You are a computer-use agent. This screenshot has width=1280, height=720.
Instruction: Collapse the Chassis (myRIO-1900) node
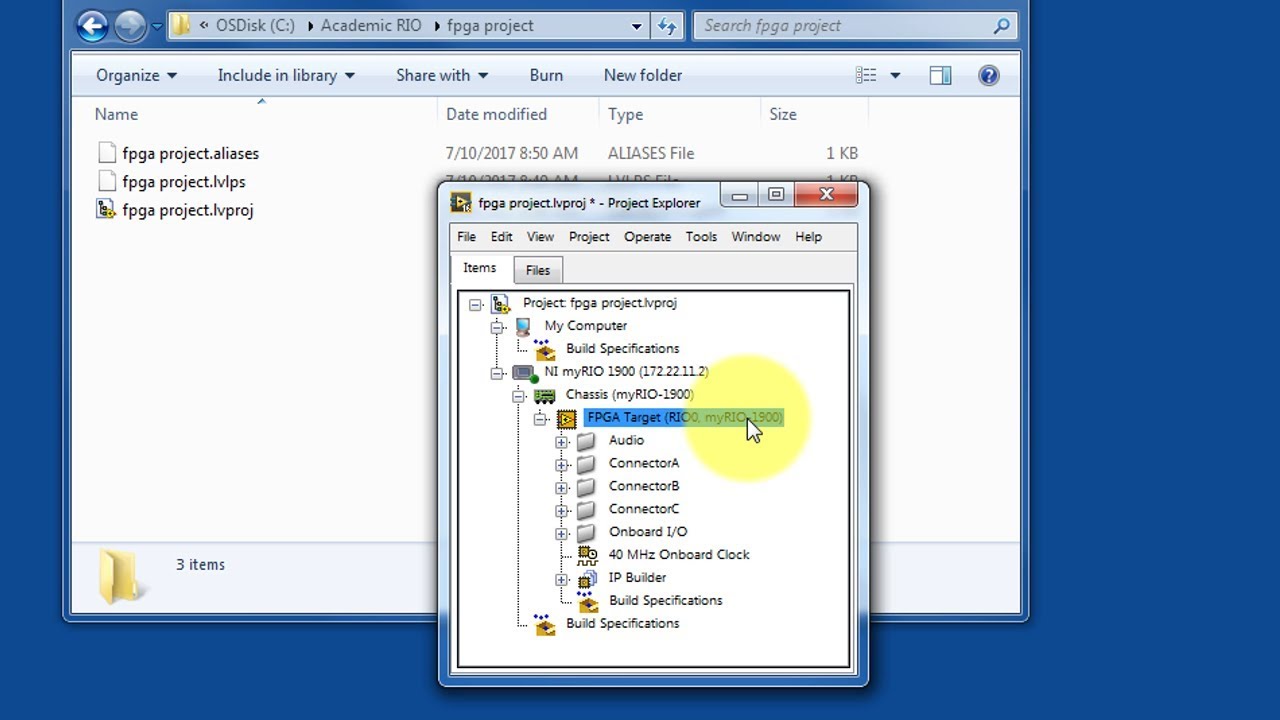519,396
